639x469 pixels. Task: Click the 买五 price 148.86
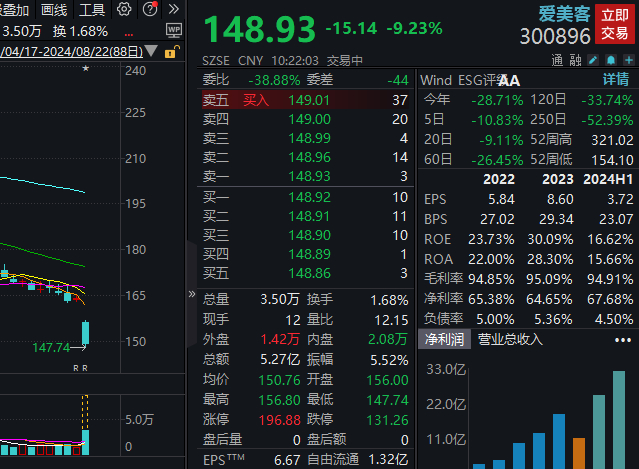tap(309, 273)
